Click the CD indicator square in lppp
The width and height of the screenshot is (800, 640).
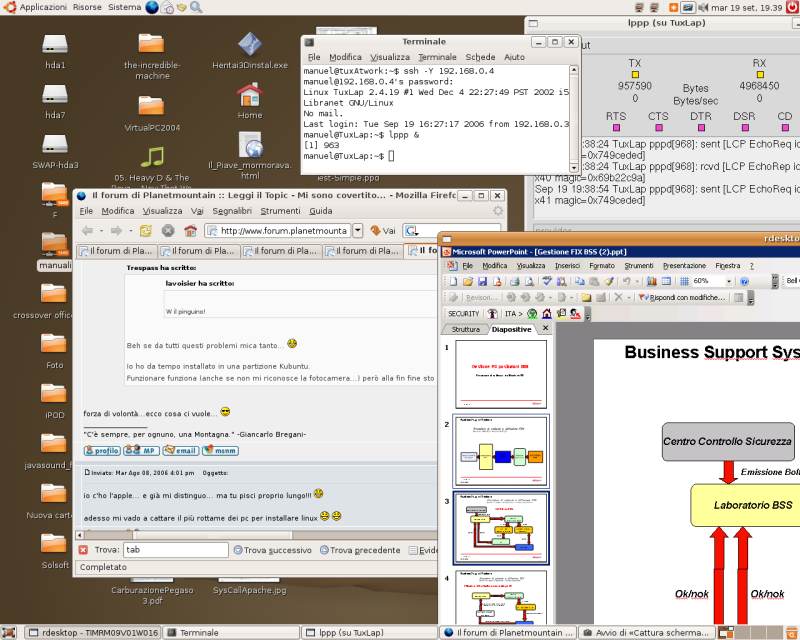(785, 128)
